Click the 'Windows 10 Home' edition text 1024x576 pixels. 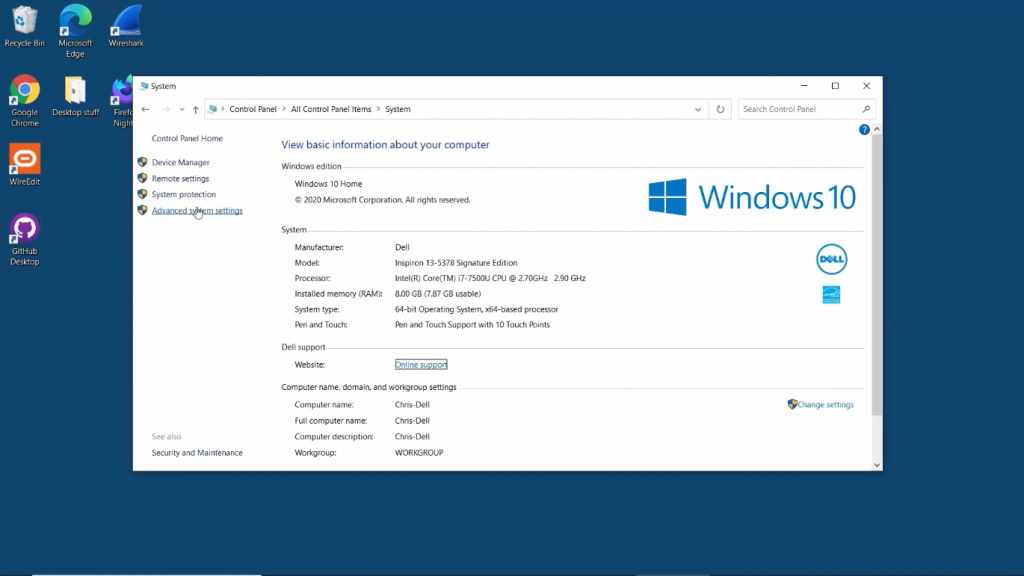(328, 184)
